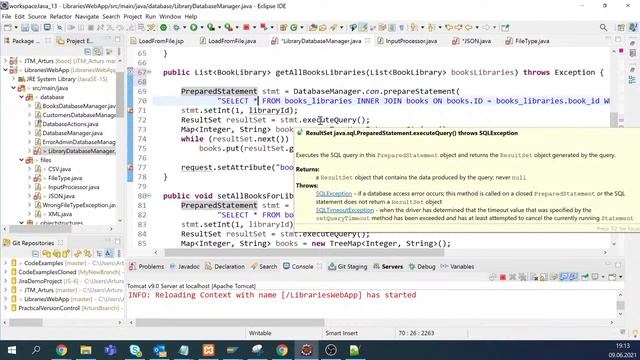Screen dimensions: 640x360
Task: Switch to FileType.java editor tab
Action: click(x=527, y=41)
